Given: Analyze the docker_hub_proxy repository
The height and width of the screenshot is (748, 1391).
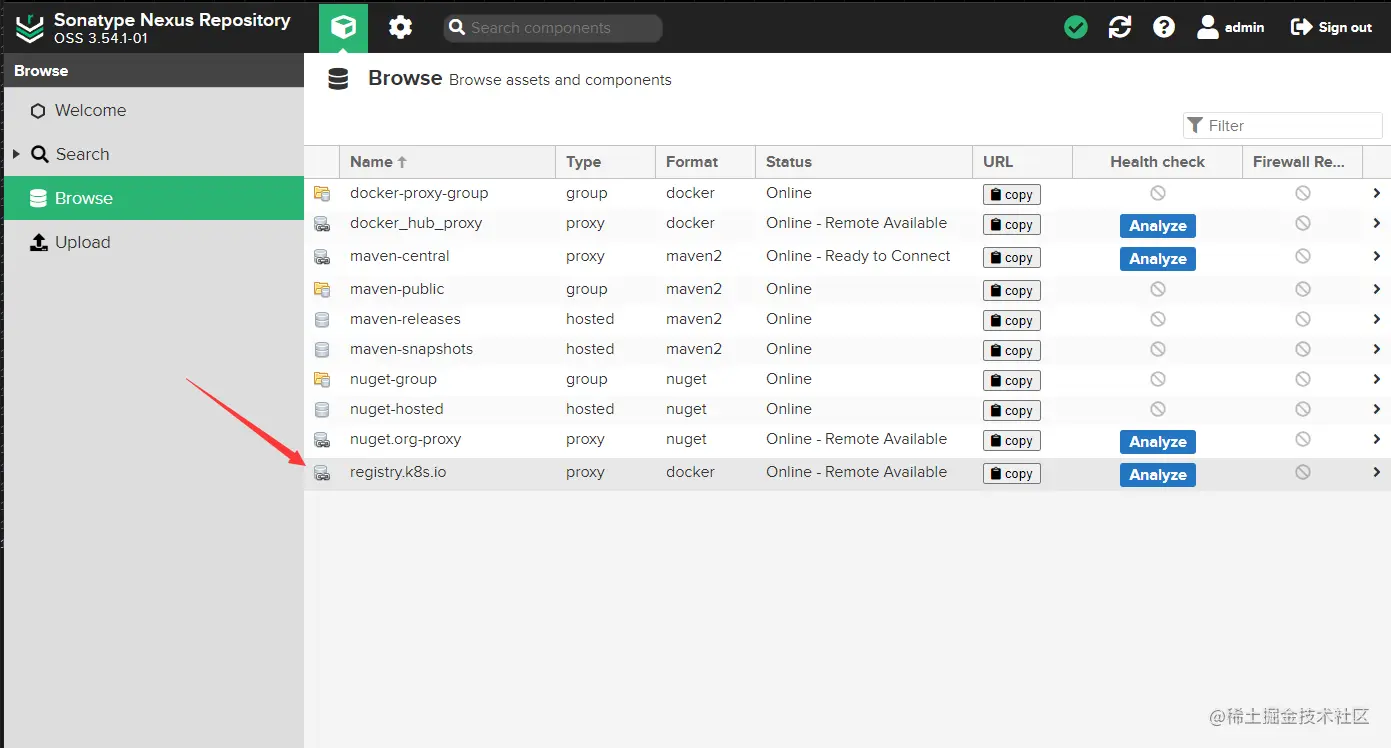Looking at the screenshot, I should pos(1157,226).
